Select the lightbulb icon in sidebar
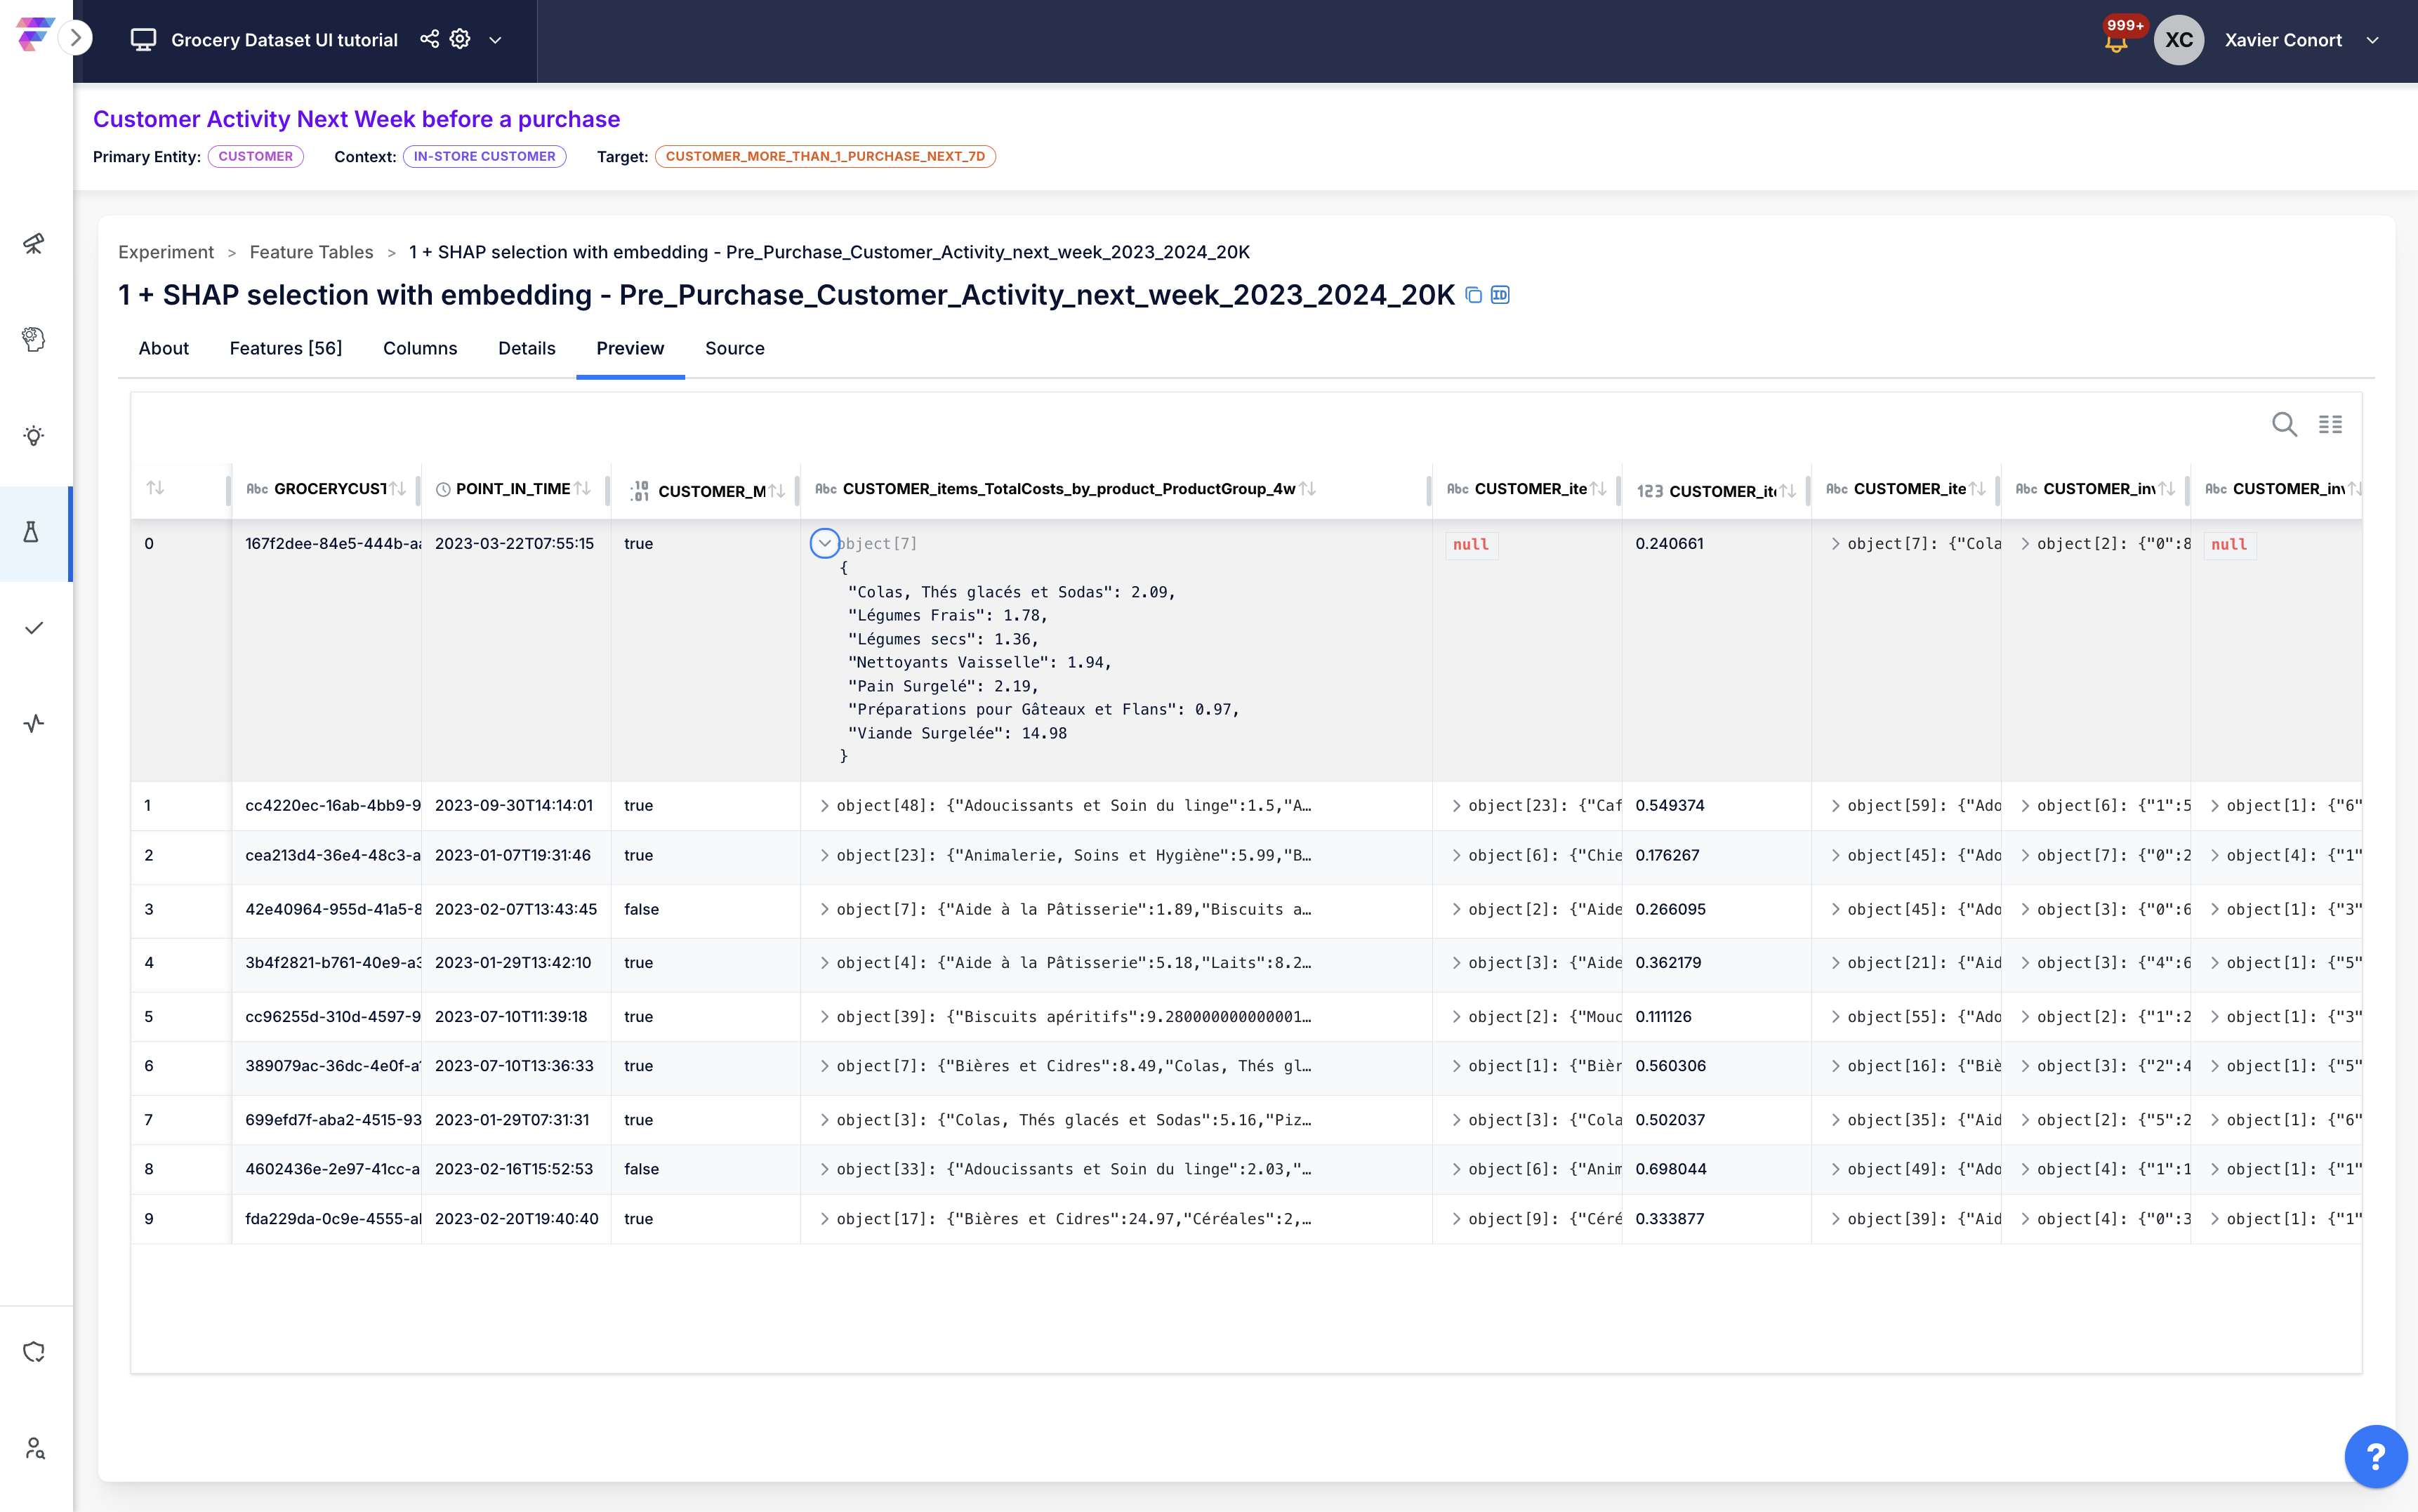 (34, 435)
